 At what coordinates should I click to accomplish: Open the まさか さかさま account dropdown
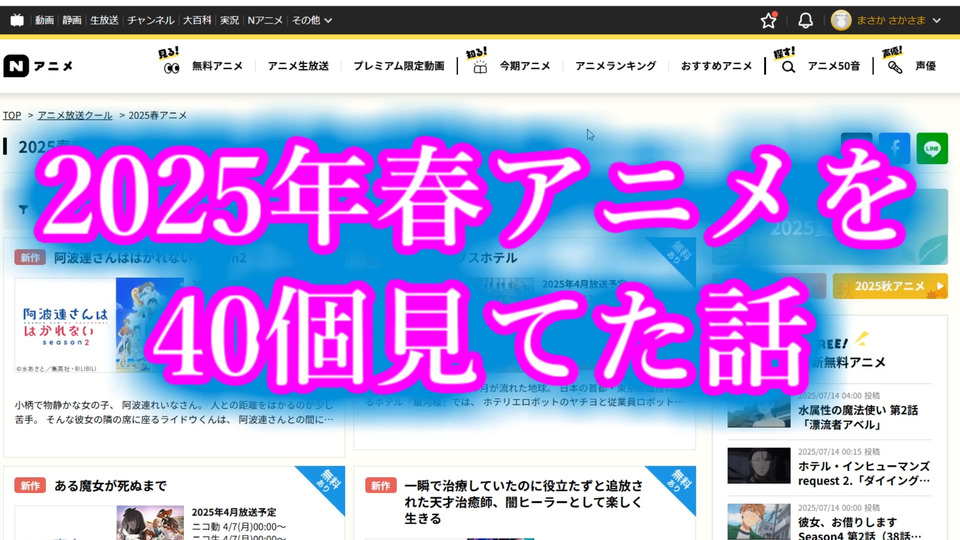(x=898, y=20)
